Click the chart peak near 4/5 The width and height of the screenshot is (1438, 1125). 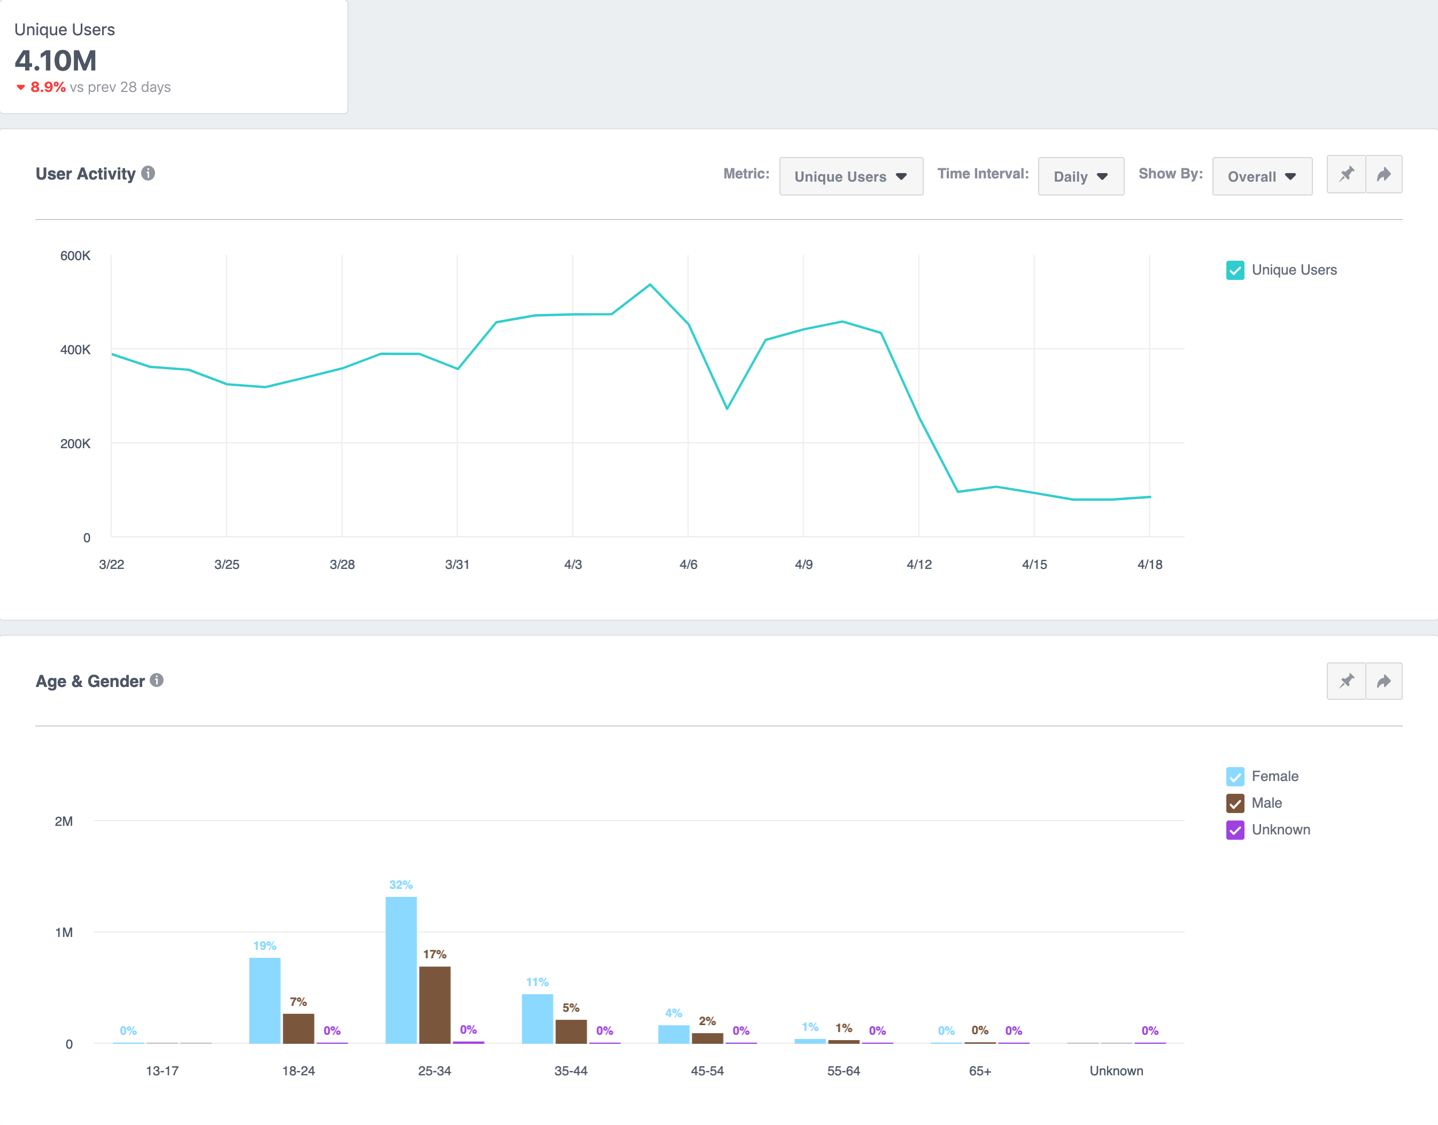pyautogui.click(x=650, y=285)
